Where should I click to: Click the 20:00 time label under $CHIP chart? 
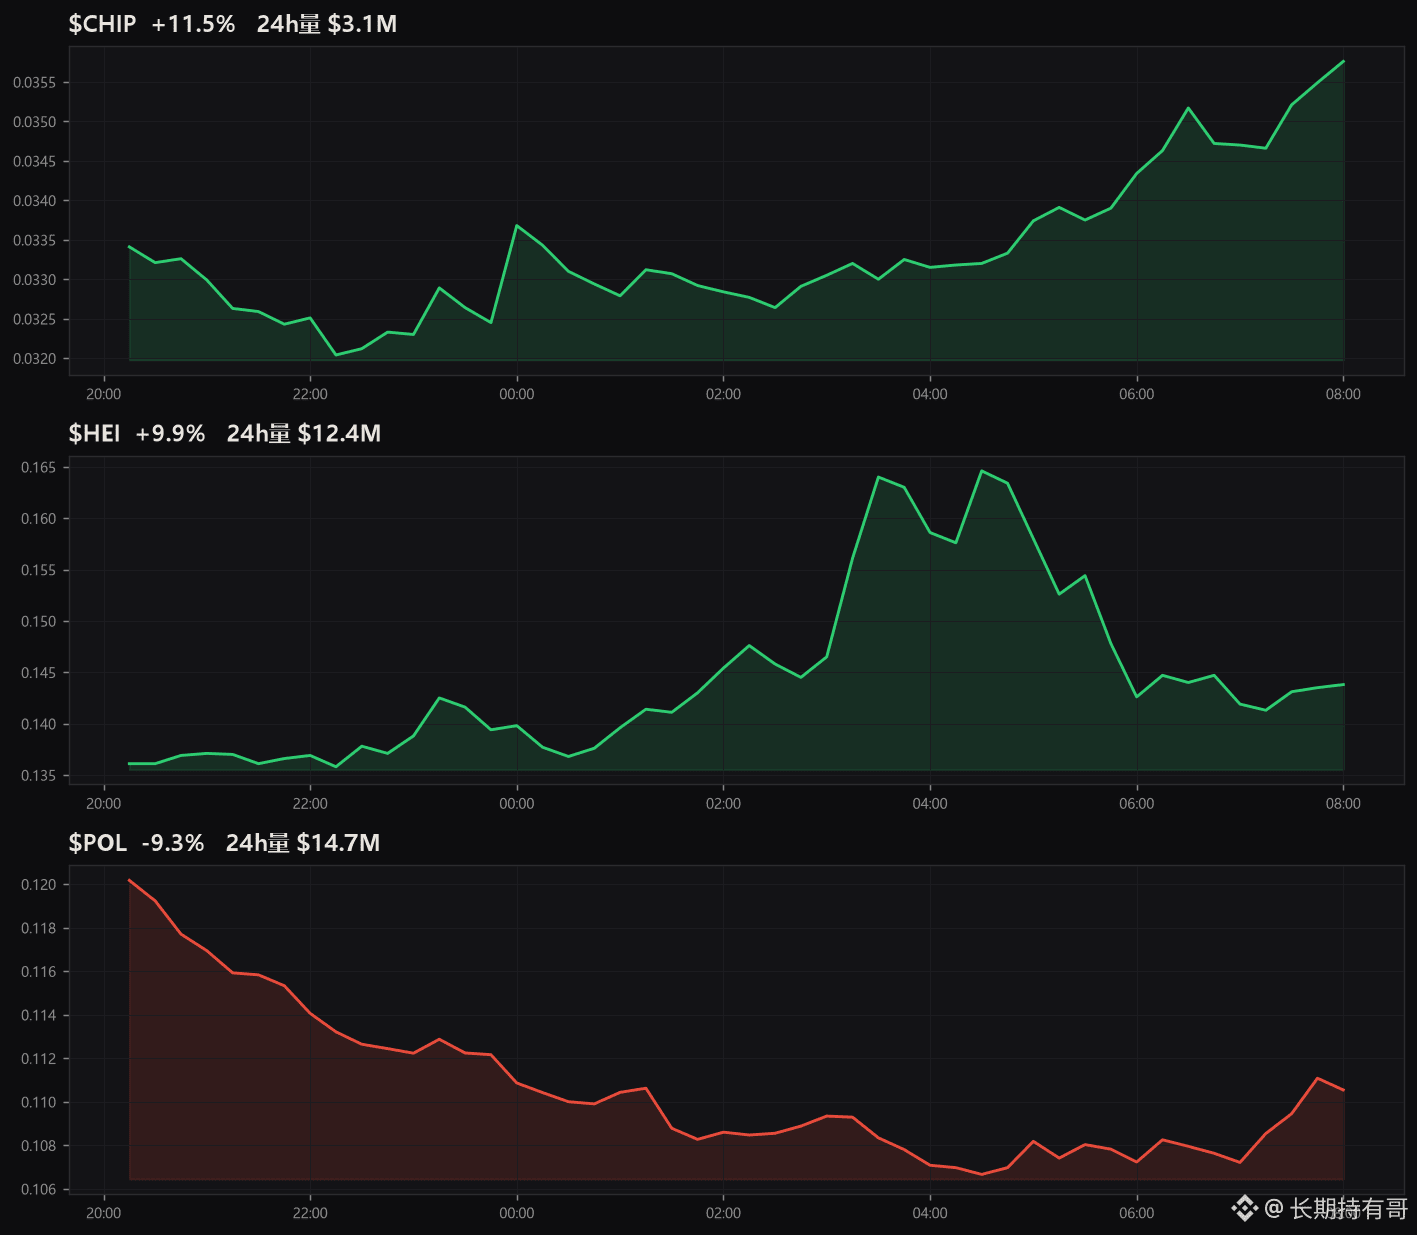[x=104, y=394]
